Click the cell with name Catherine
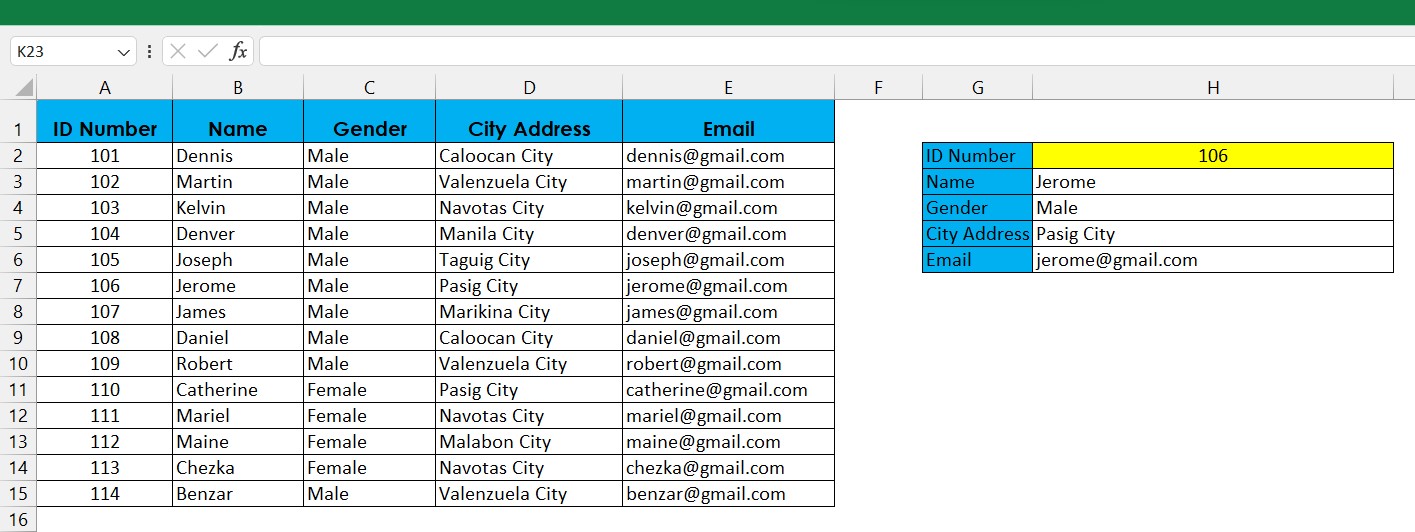Image resolution: width=1415 pixels, height=532 pixels. point(238,390)
